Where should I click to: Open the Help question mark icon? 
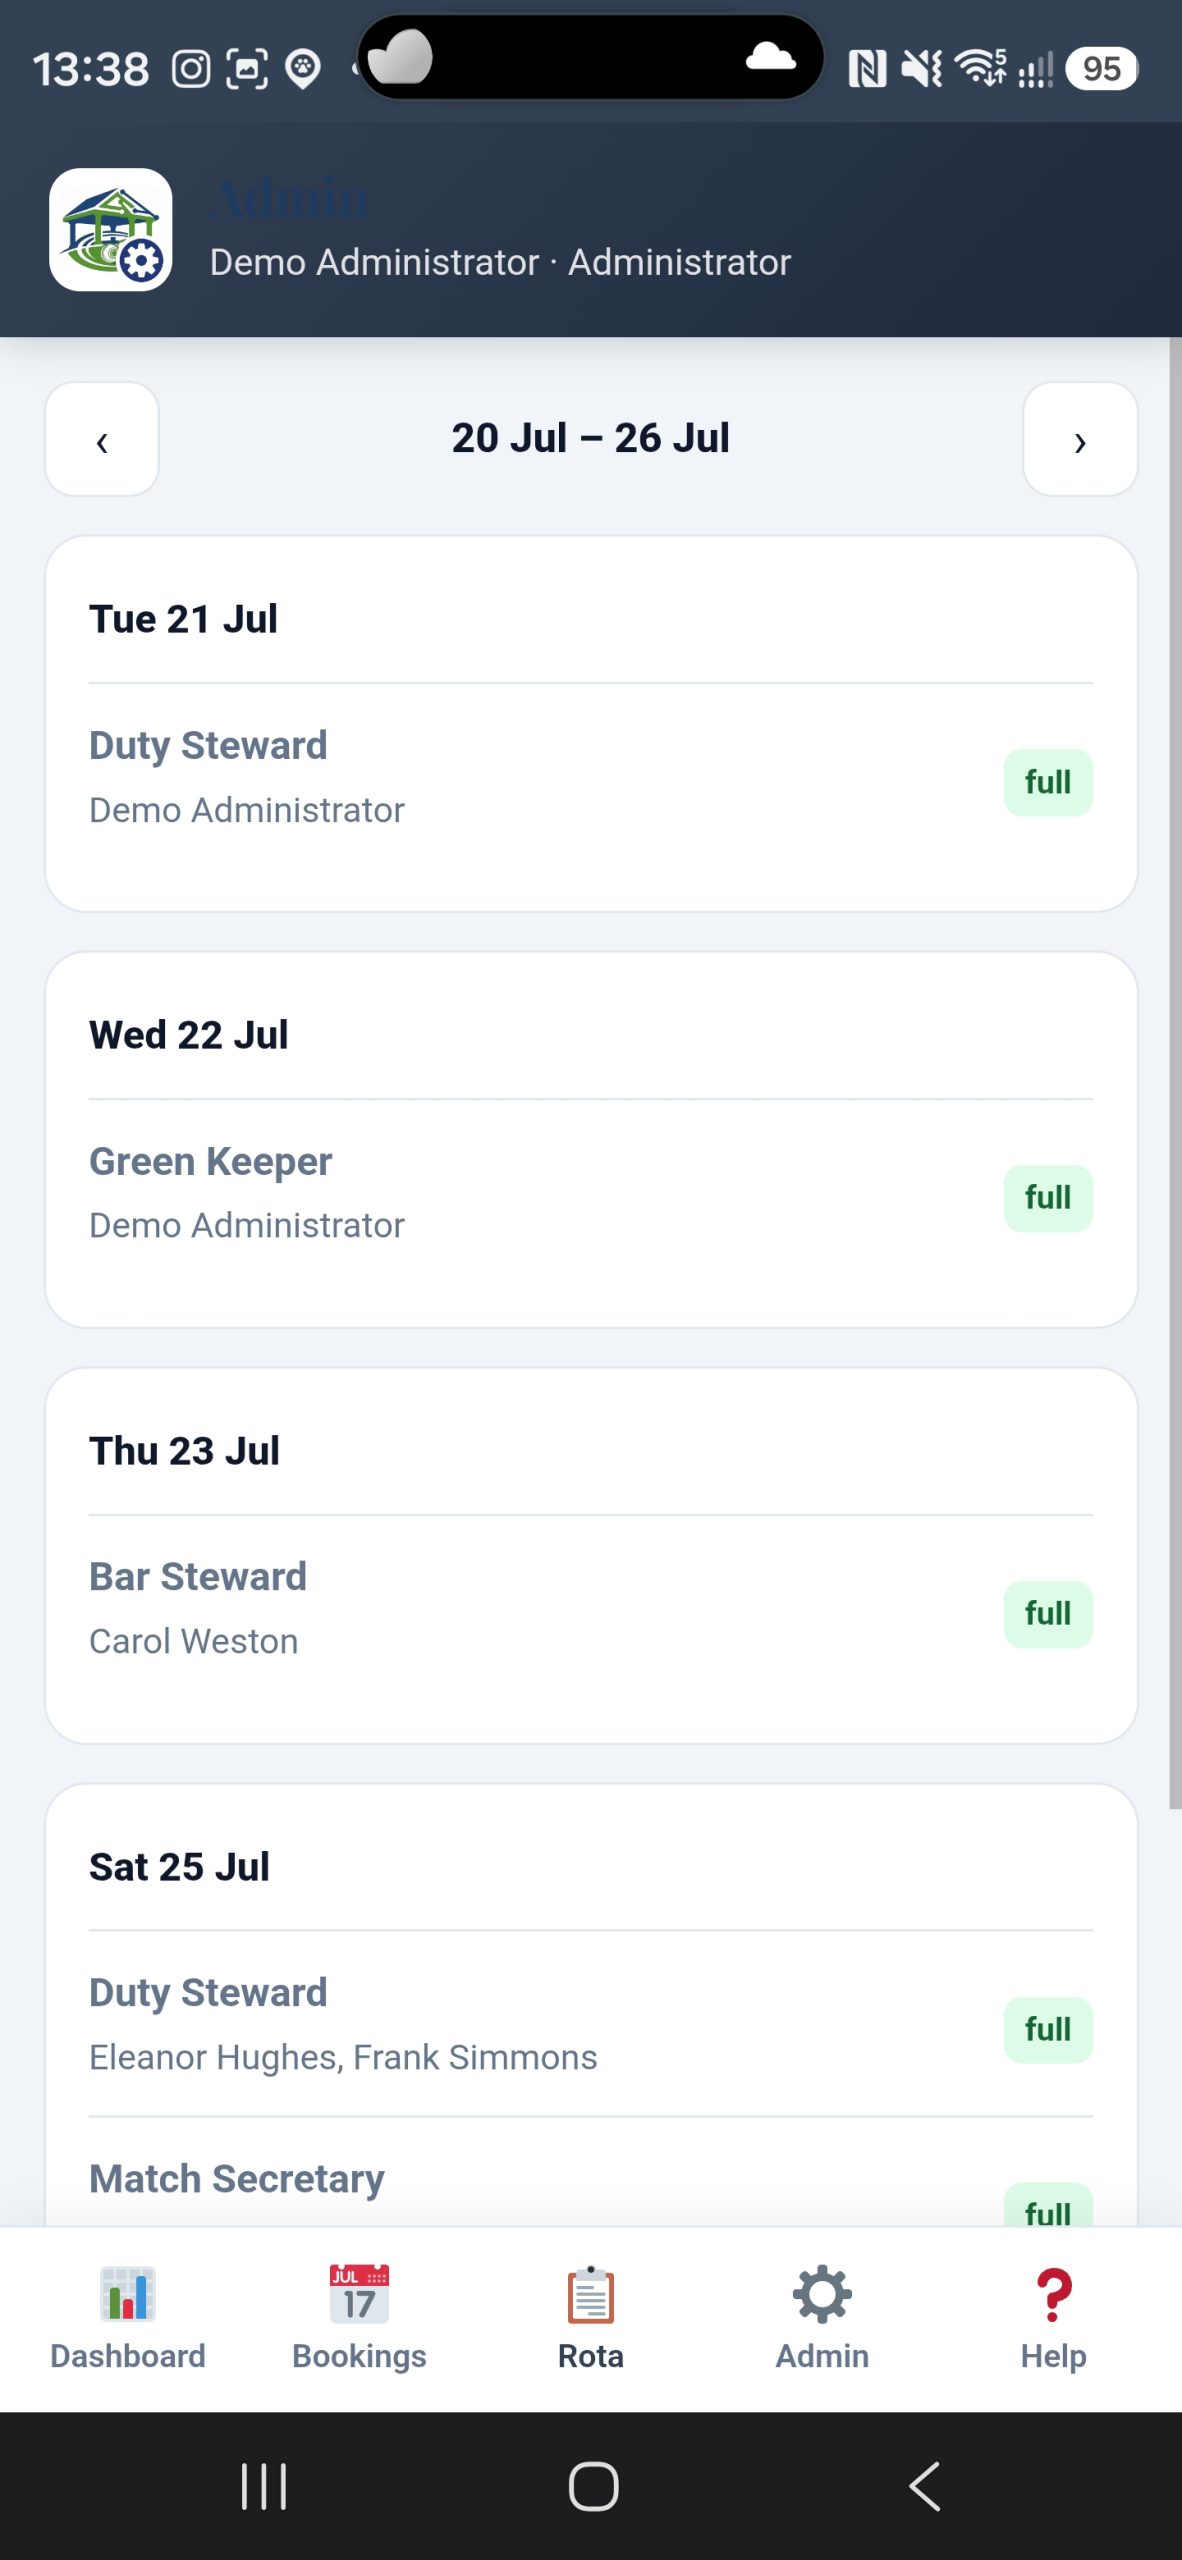tap(1053, 2294)
